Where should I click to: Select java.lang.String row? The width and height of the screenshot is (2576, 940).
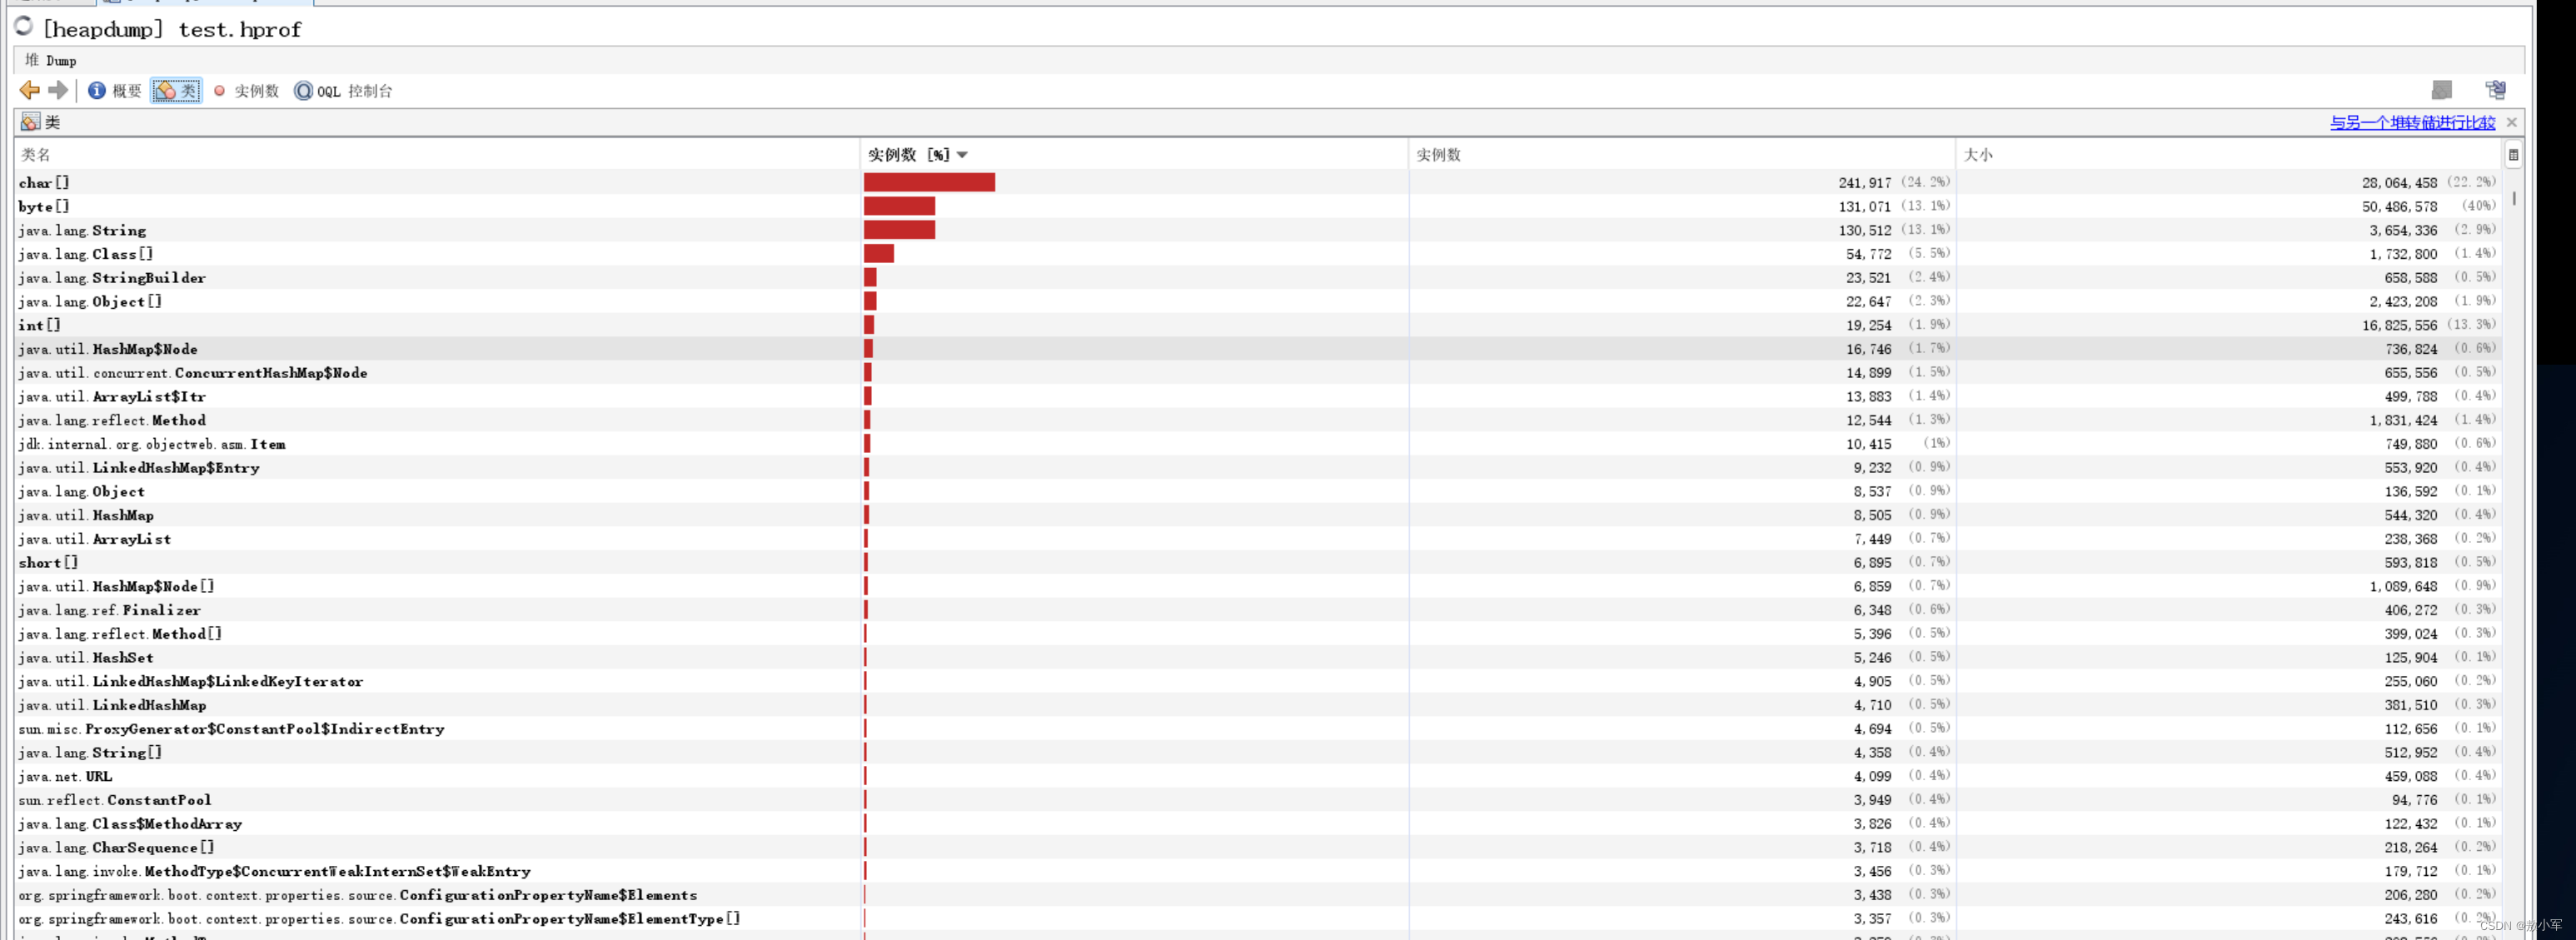1258,230
